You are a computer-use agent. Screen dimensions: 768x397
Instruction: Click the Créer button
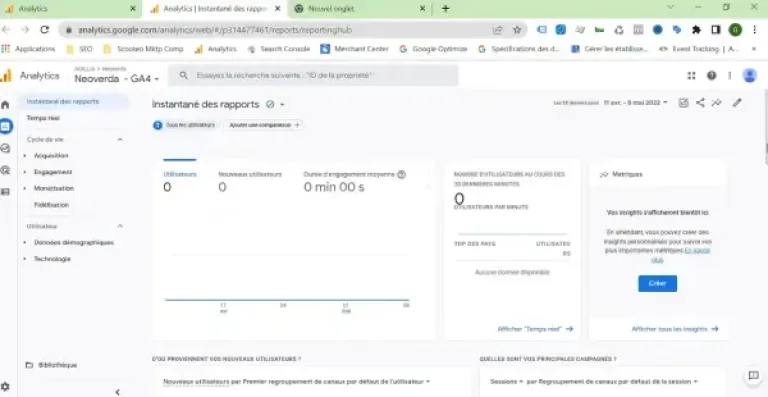click(x=657, y=283)
